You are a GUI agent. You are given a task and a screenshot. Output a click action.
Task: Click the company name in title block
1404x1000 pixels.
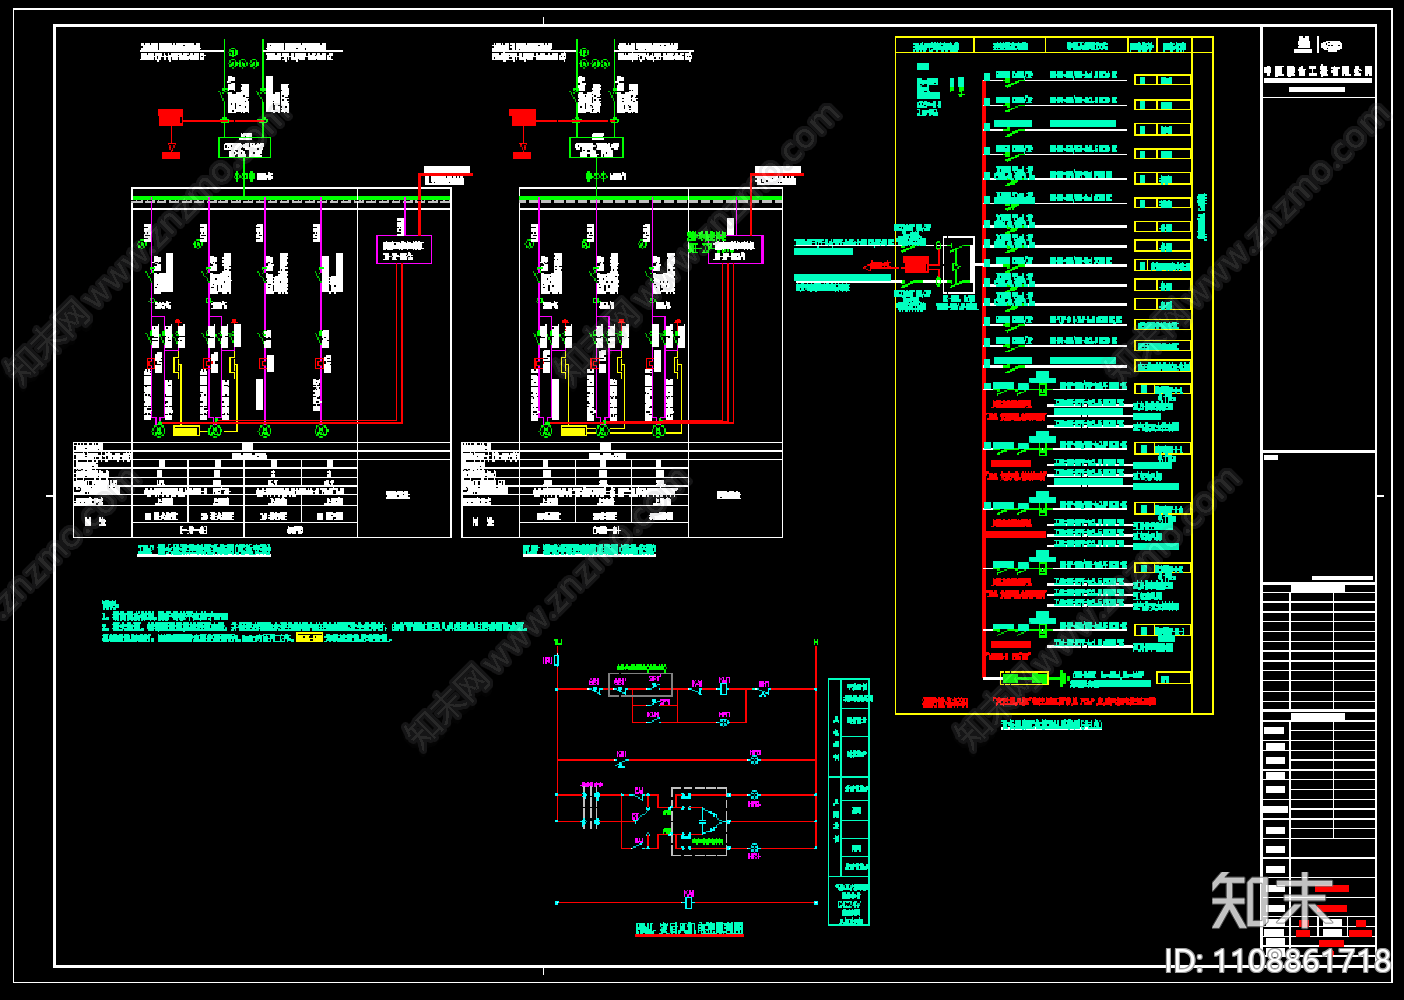pyautogui.click(x=1318, y=72)
